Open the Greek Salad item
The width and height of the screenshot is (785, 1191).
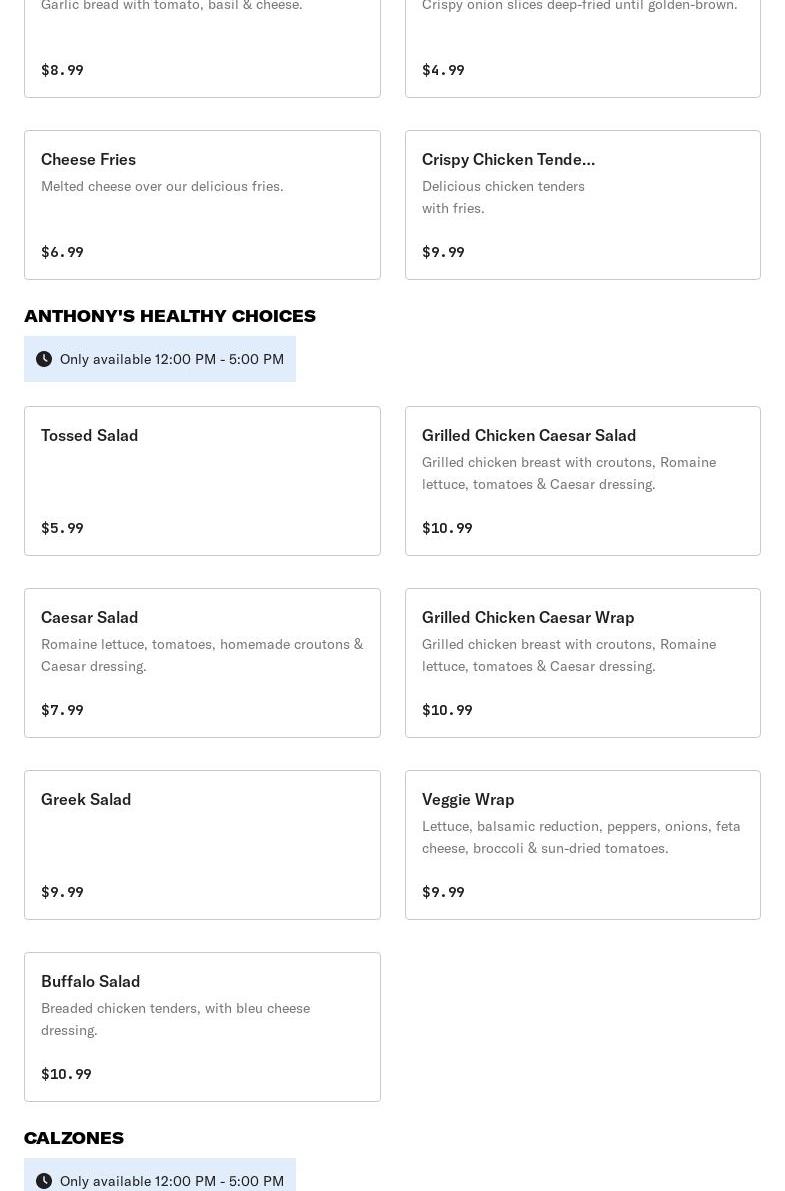pos(202,845)
